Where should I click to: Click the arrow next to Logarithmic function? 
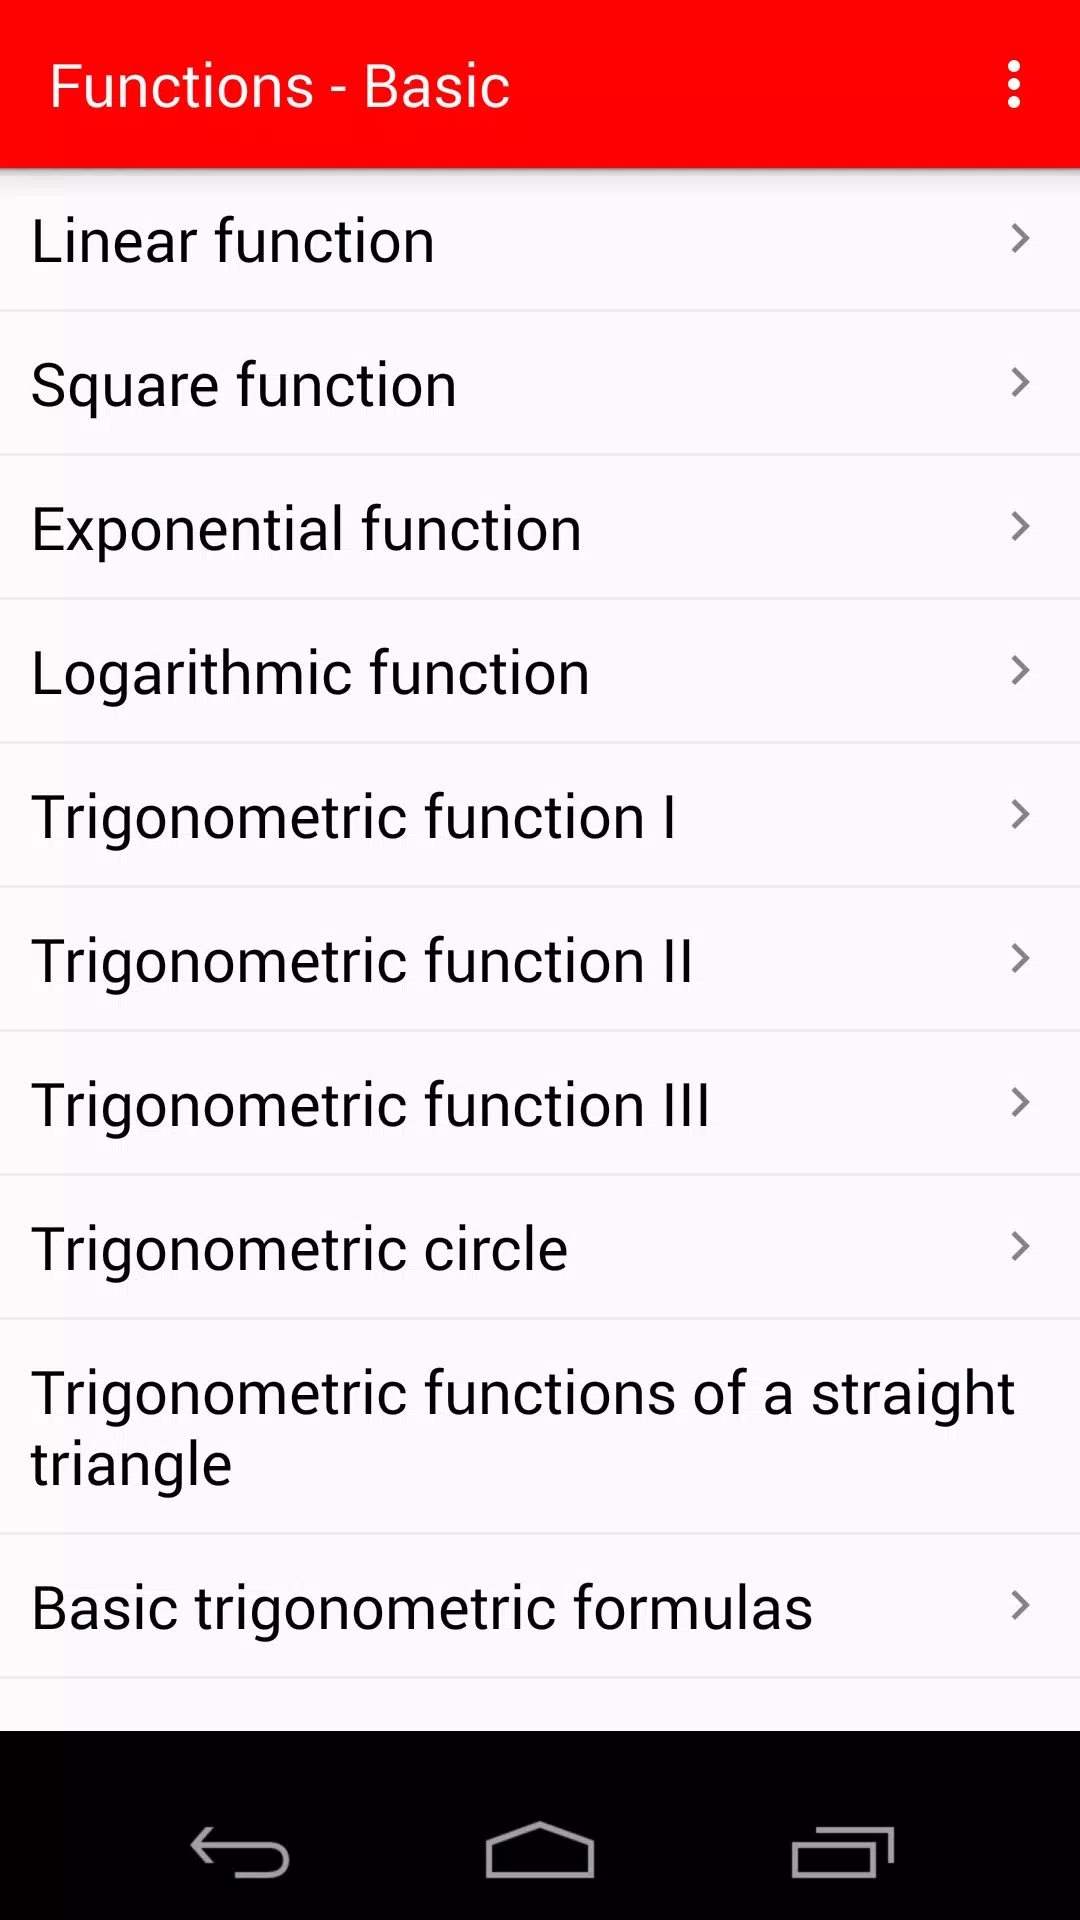[x=1019, y=671]
